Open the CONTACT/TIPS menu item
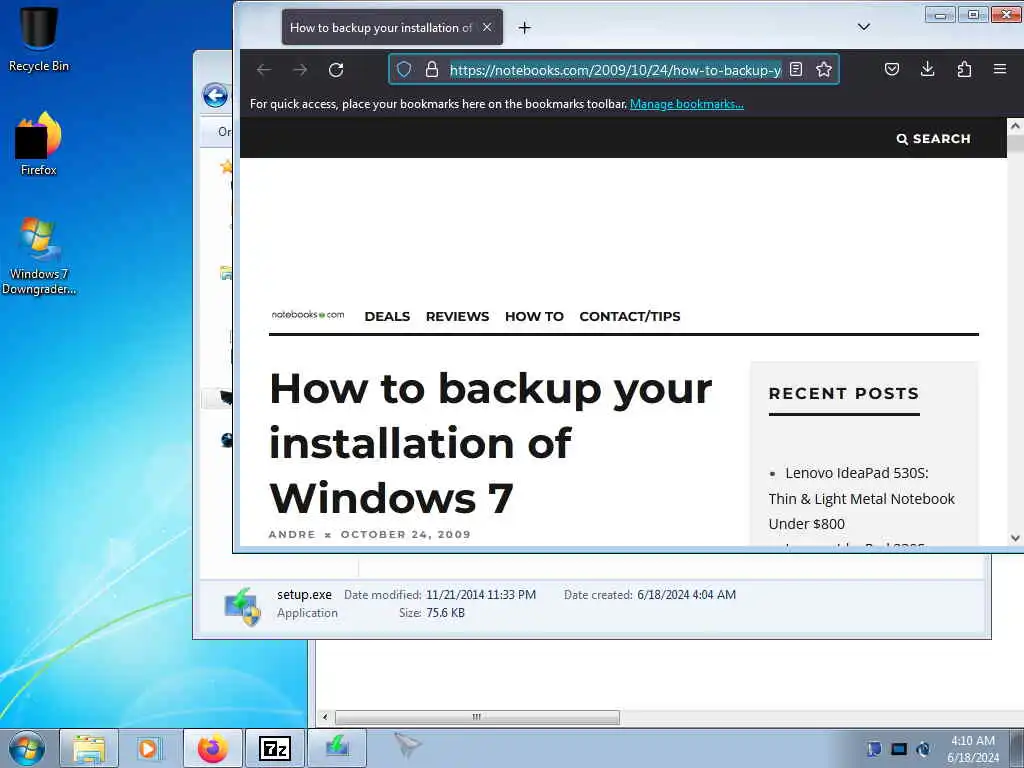The height and width of the screenshot is (768, 1024). (x=630, y=317)
